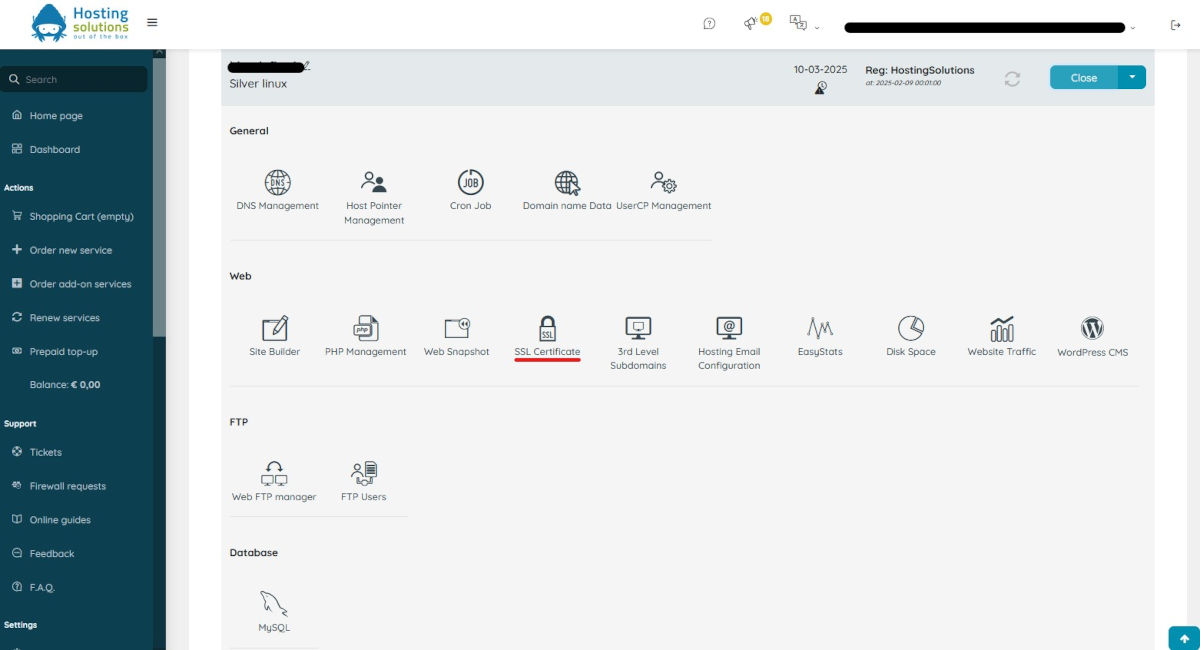Launch the WordPress CMS installer
The image size is (1200, 650).
pos(1092,329)
